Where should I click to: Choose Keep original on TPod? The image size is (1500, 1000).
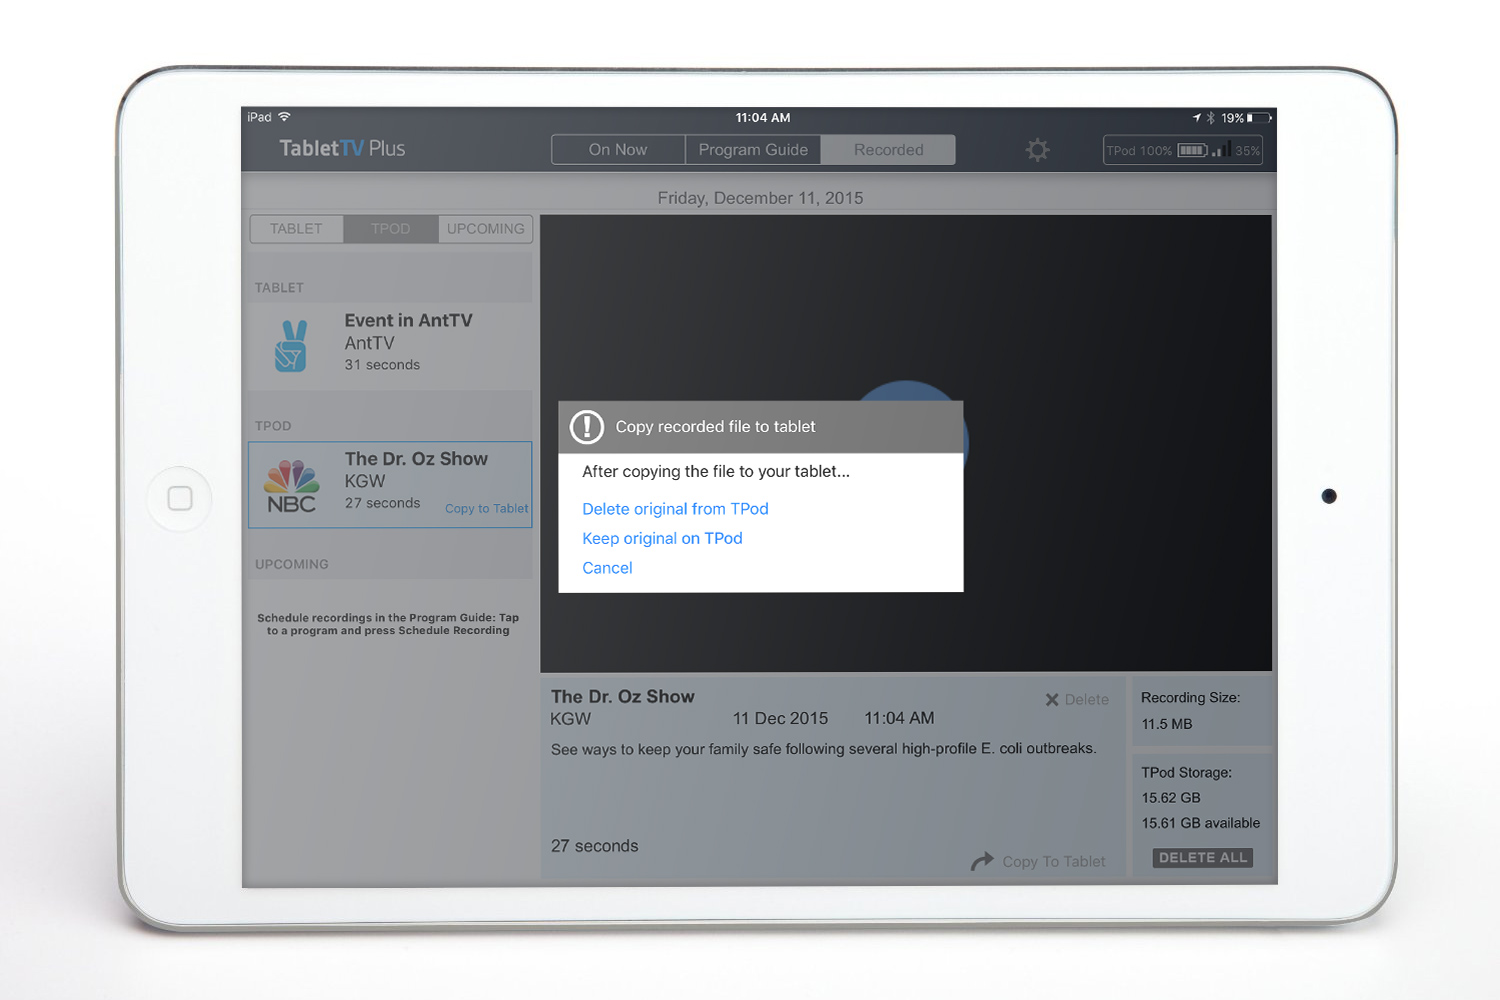pos(662,539)
